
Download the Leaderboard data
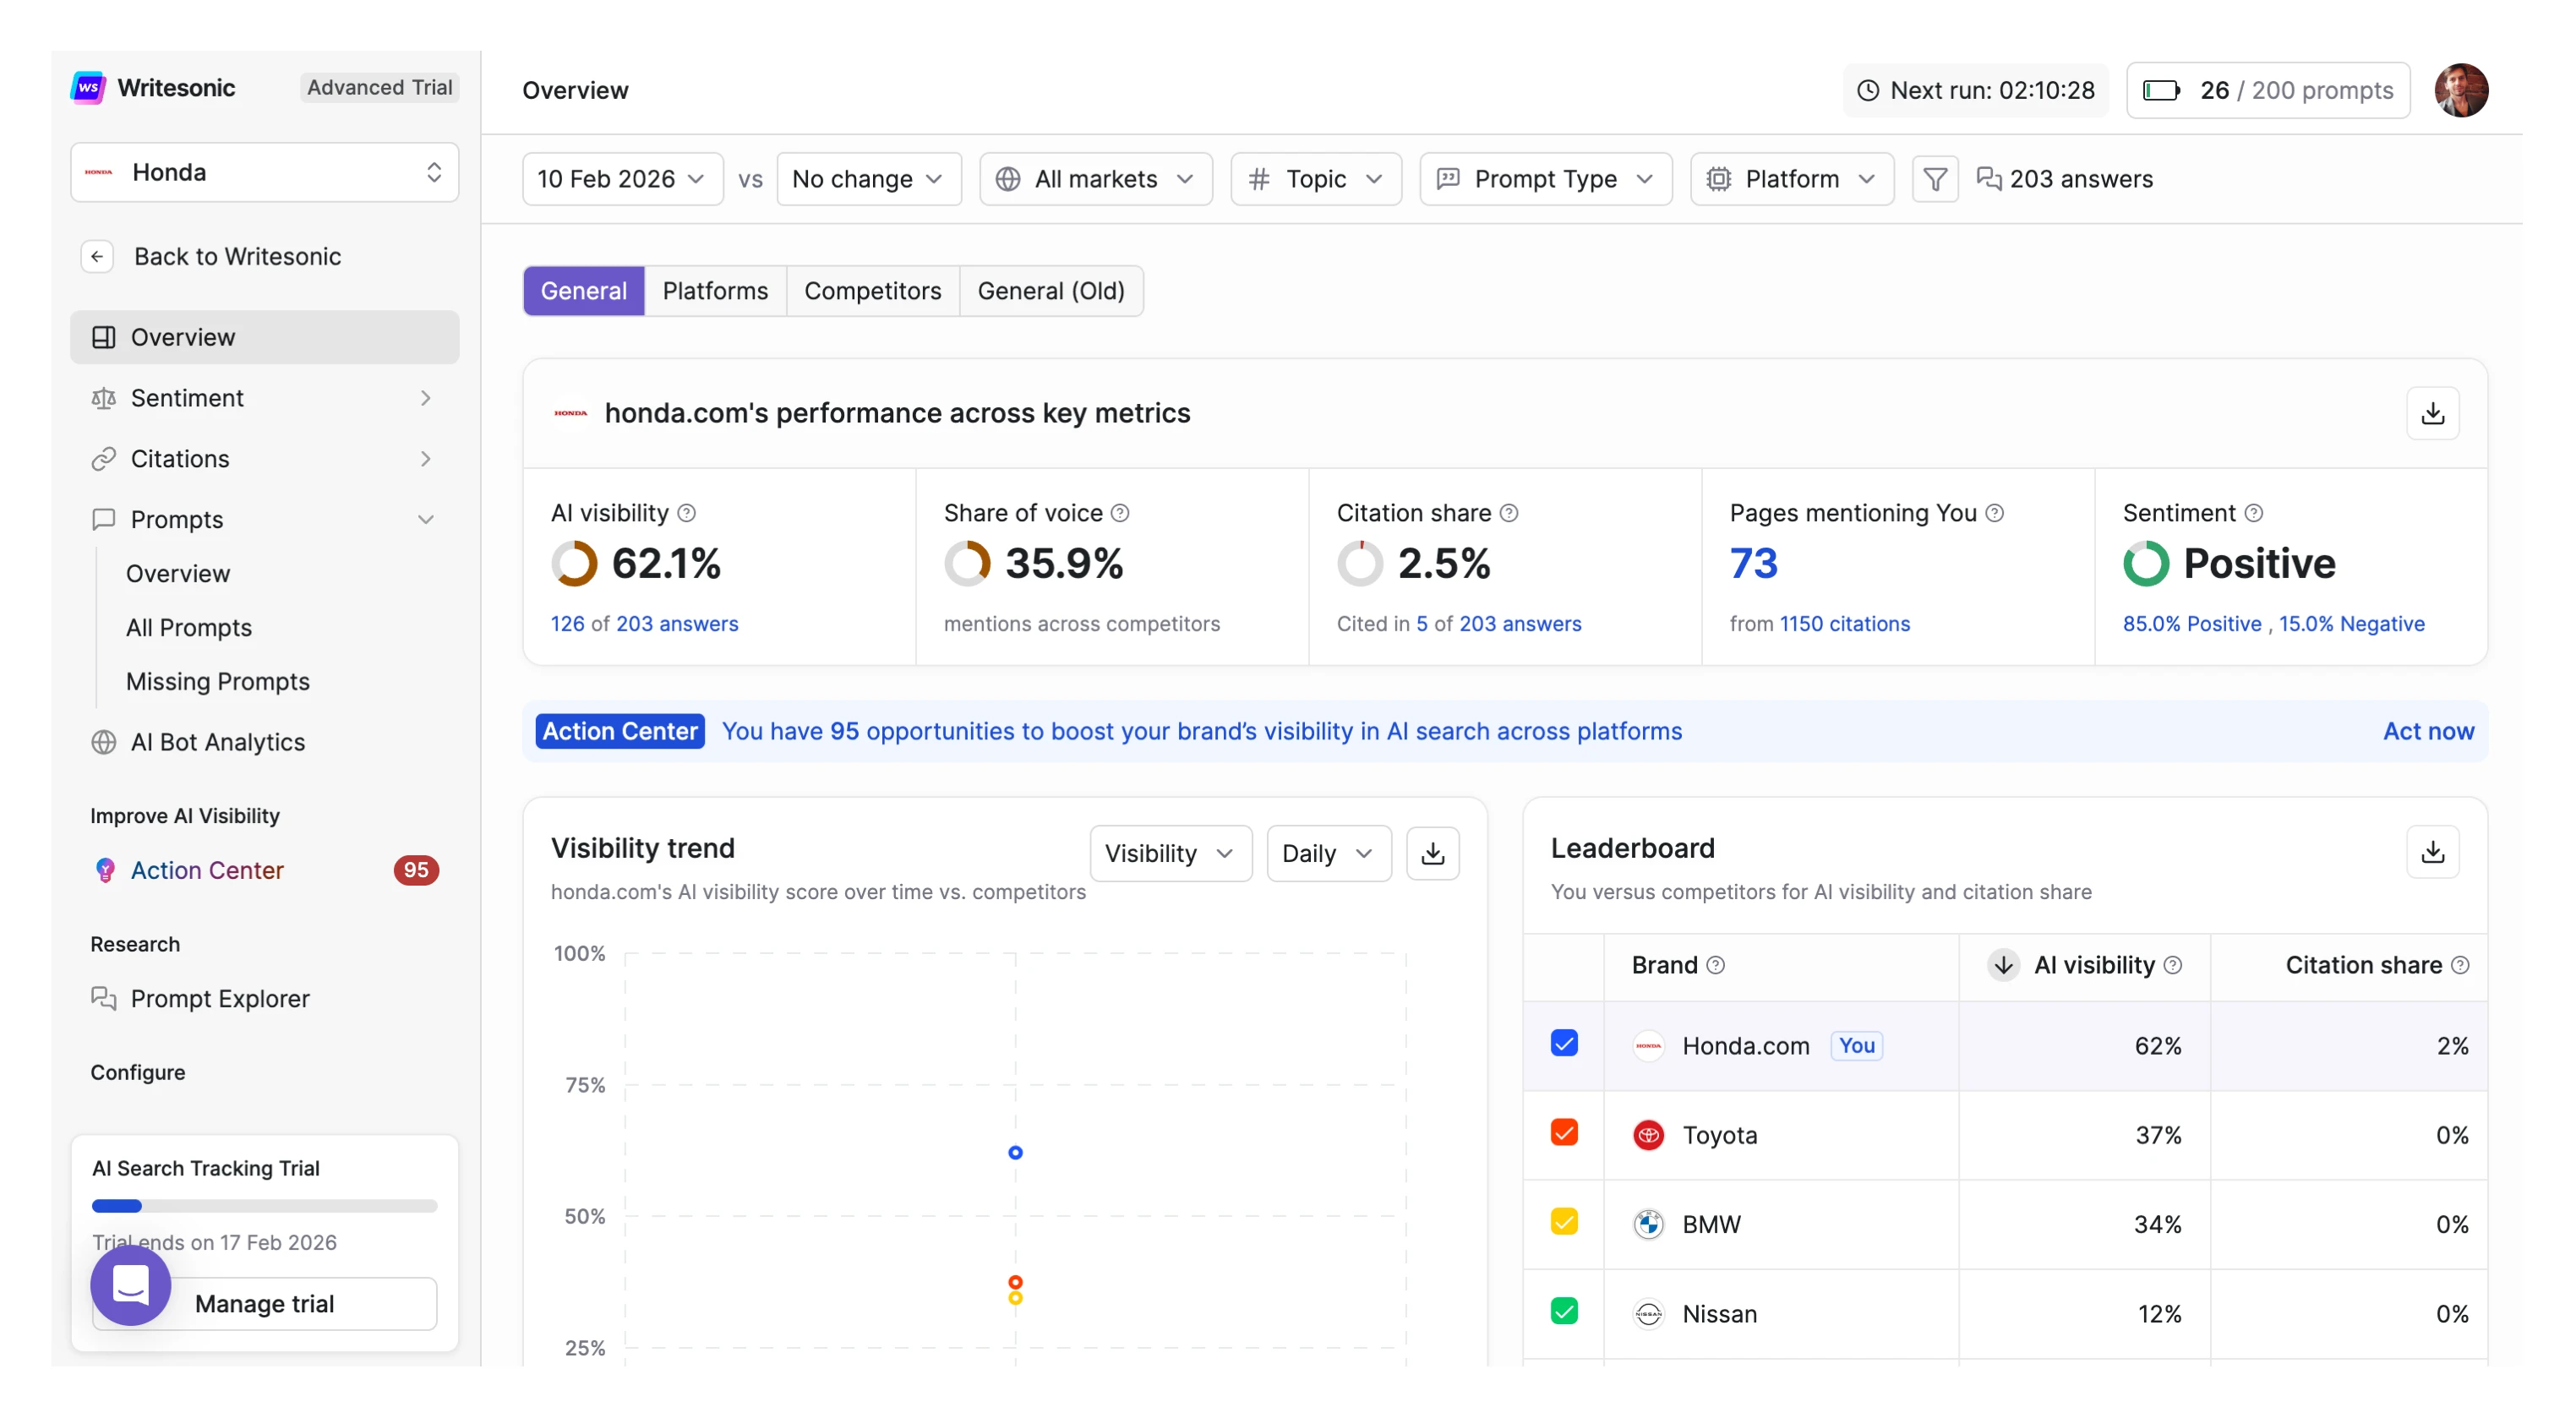(2434, 852)
